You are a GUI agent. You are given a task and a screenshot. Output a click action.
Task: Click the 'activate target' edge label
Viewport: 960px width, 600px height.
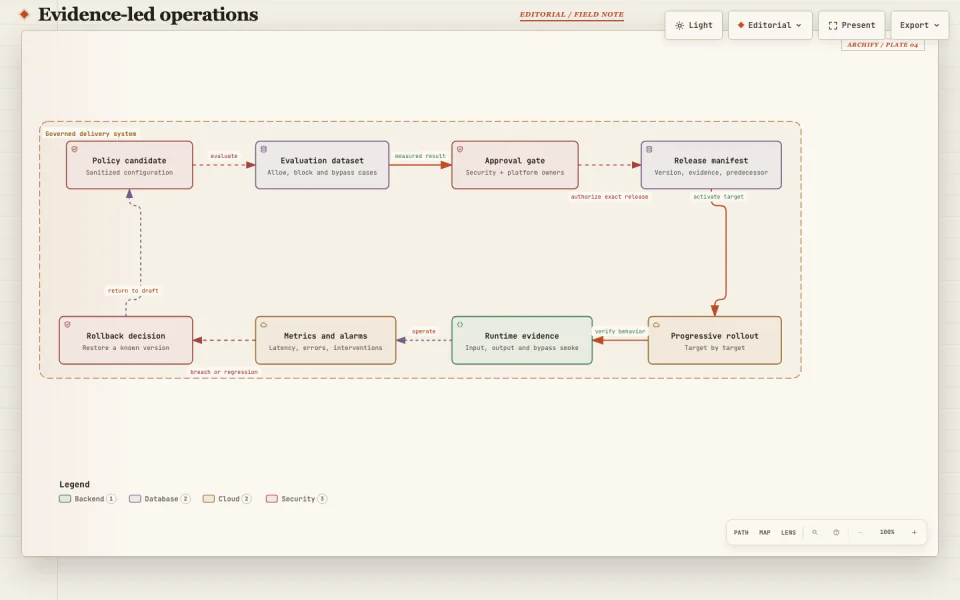[718, 197]
